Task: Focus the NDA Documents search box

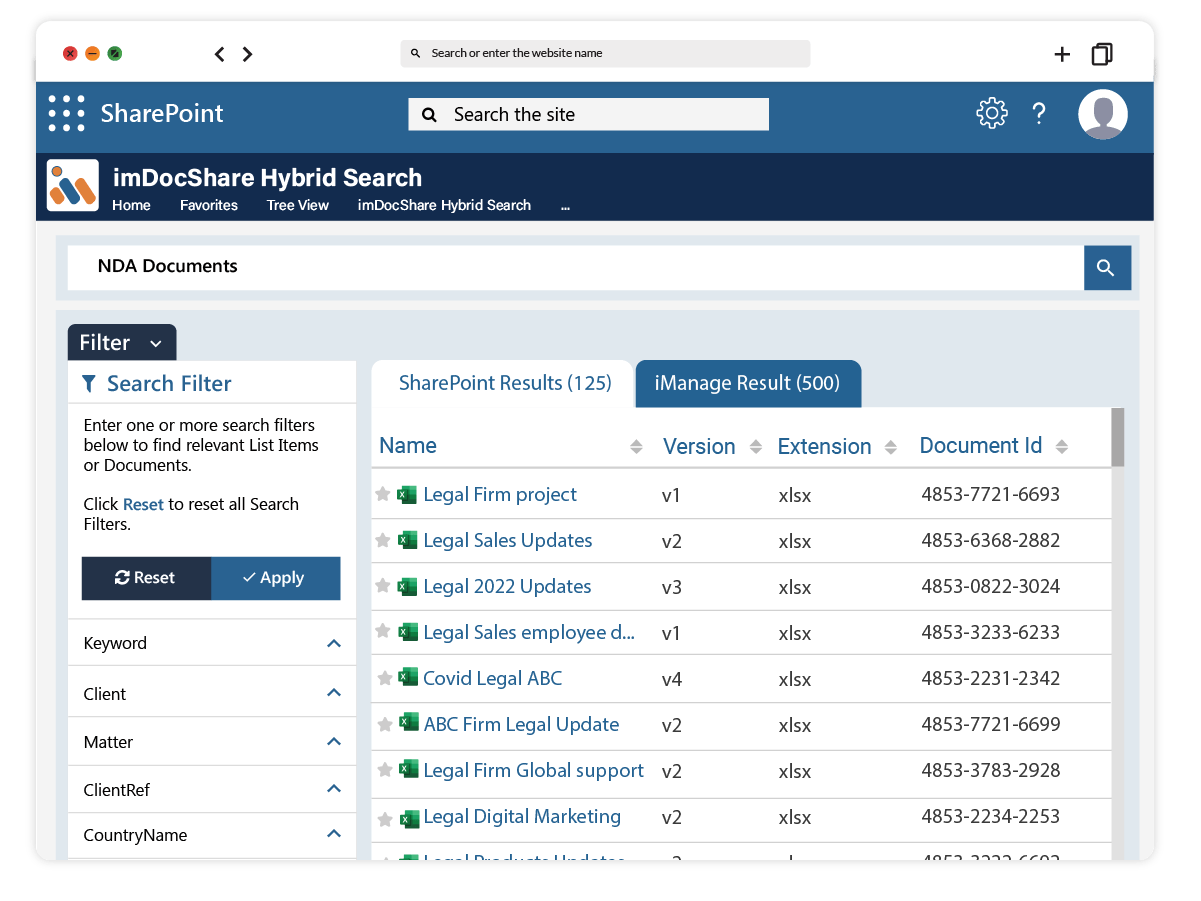Action: (x=575, y=267)
